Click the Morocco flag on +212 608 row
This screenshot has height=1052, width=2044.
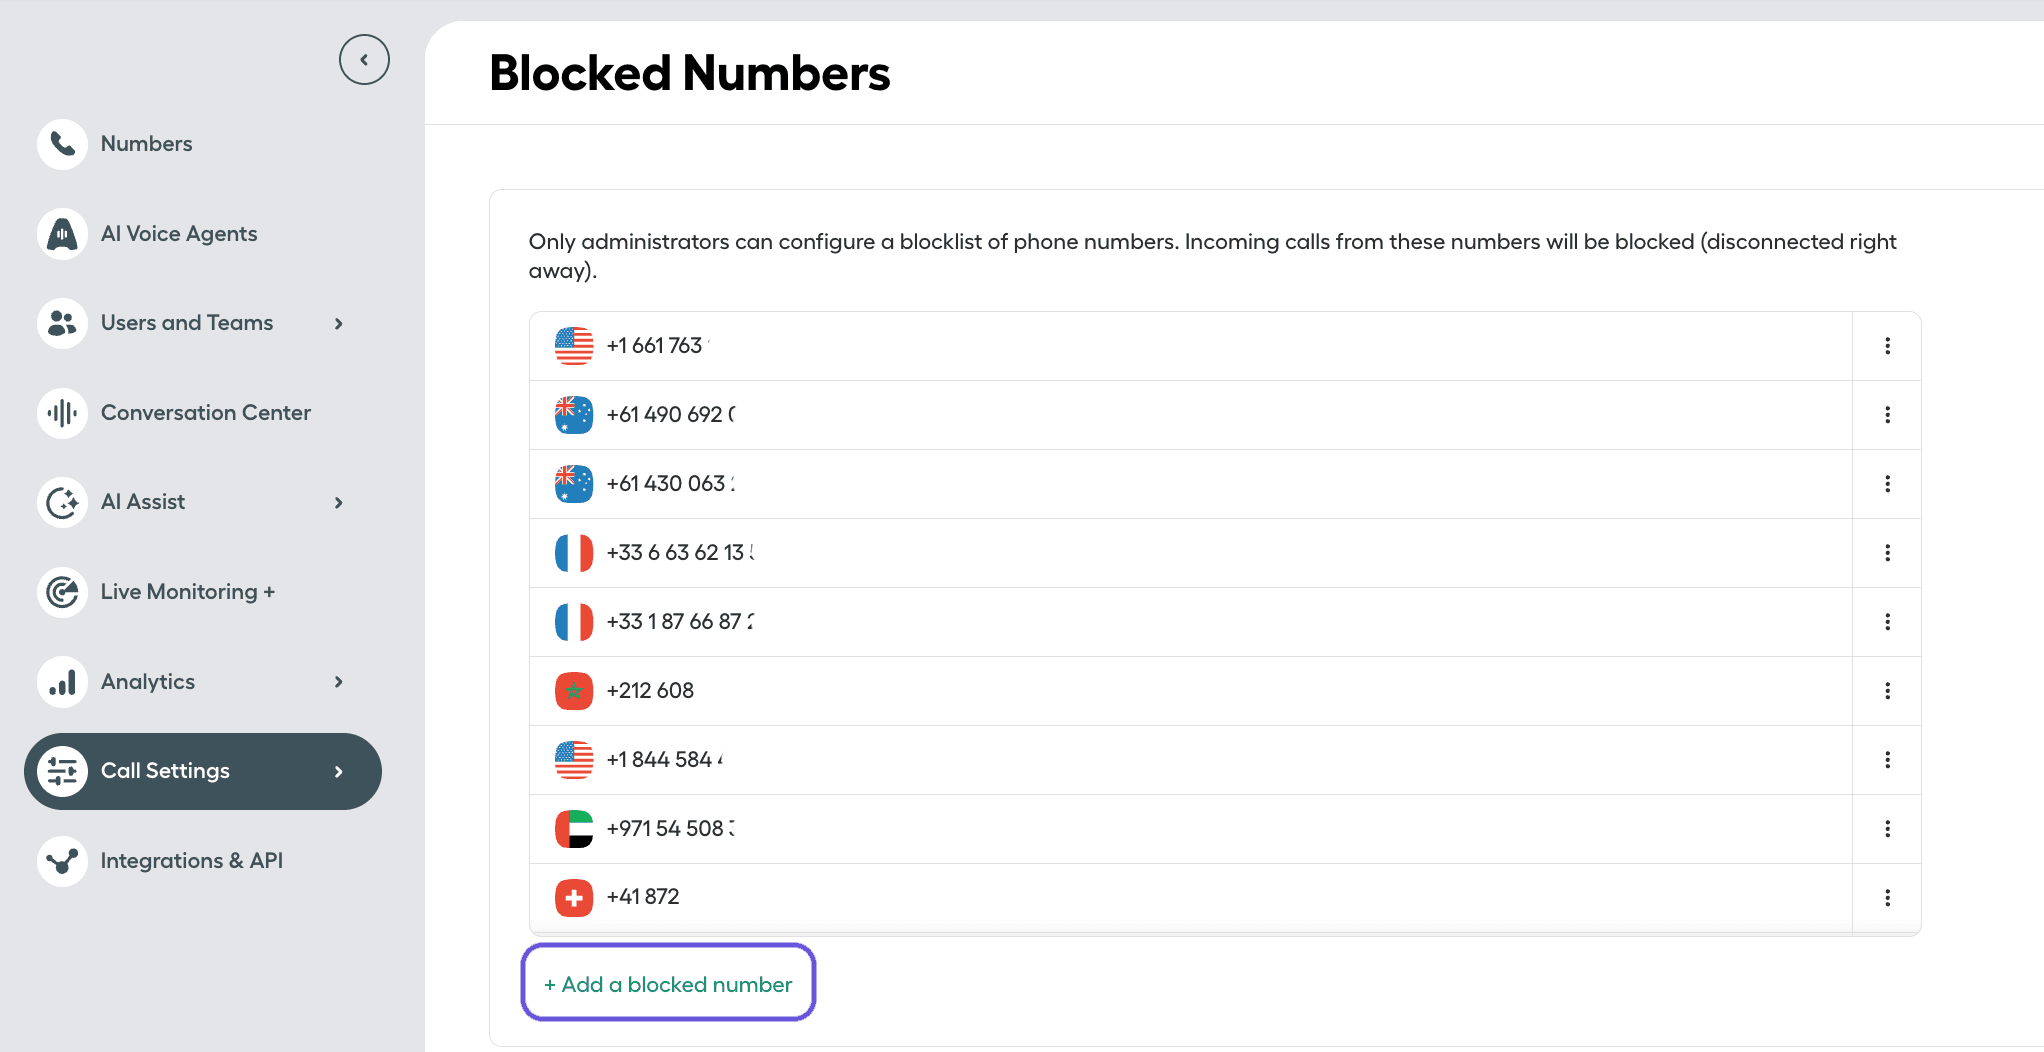tap(573, 690)
